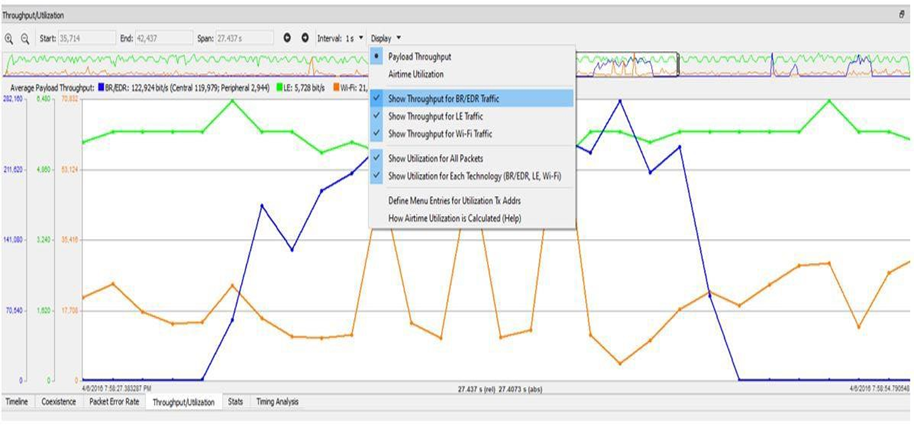Click the Average Payload Throughput label
This screenshot has width=914, height=425.
click(52, 87)
